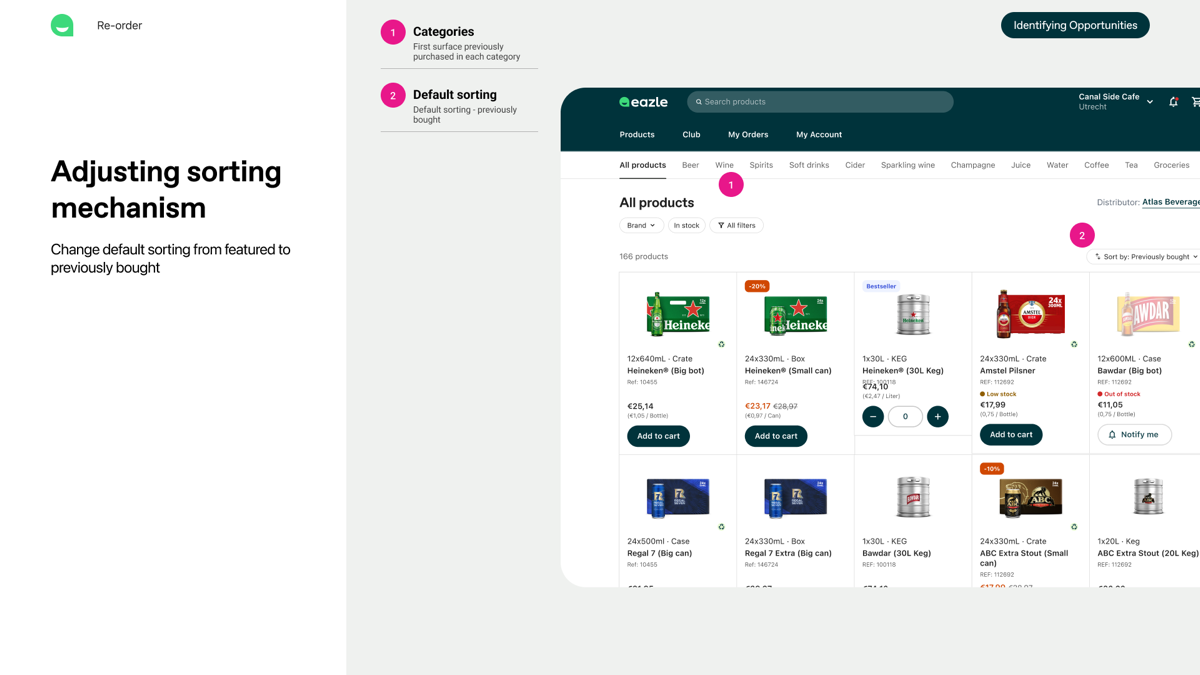Open the Atlas Beverage distributor link
This screenshot has width=1200, height=675.
[x=1171, y=202]
